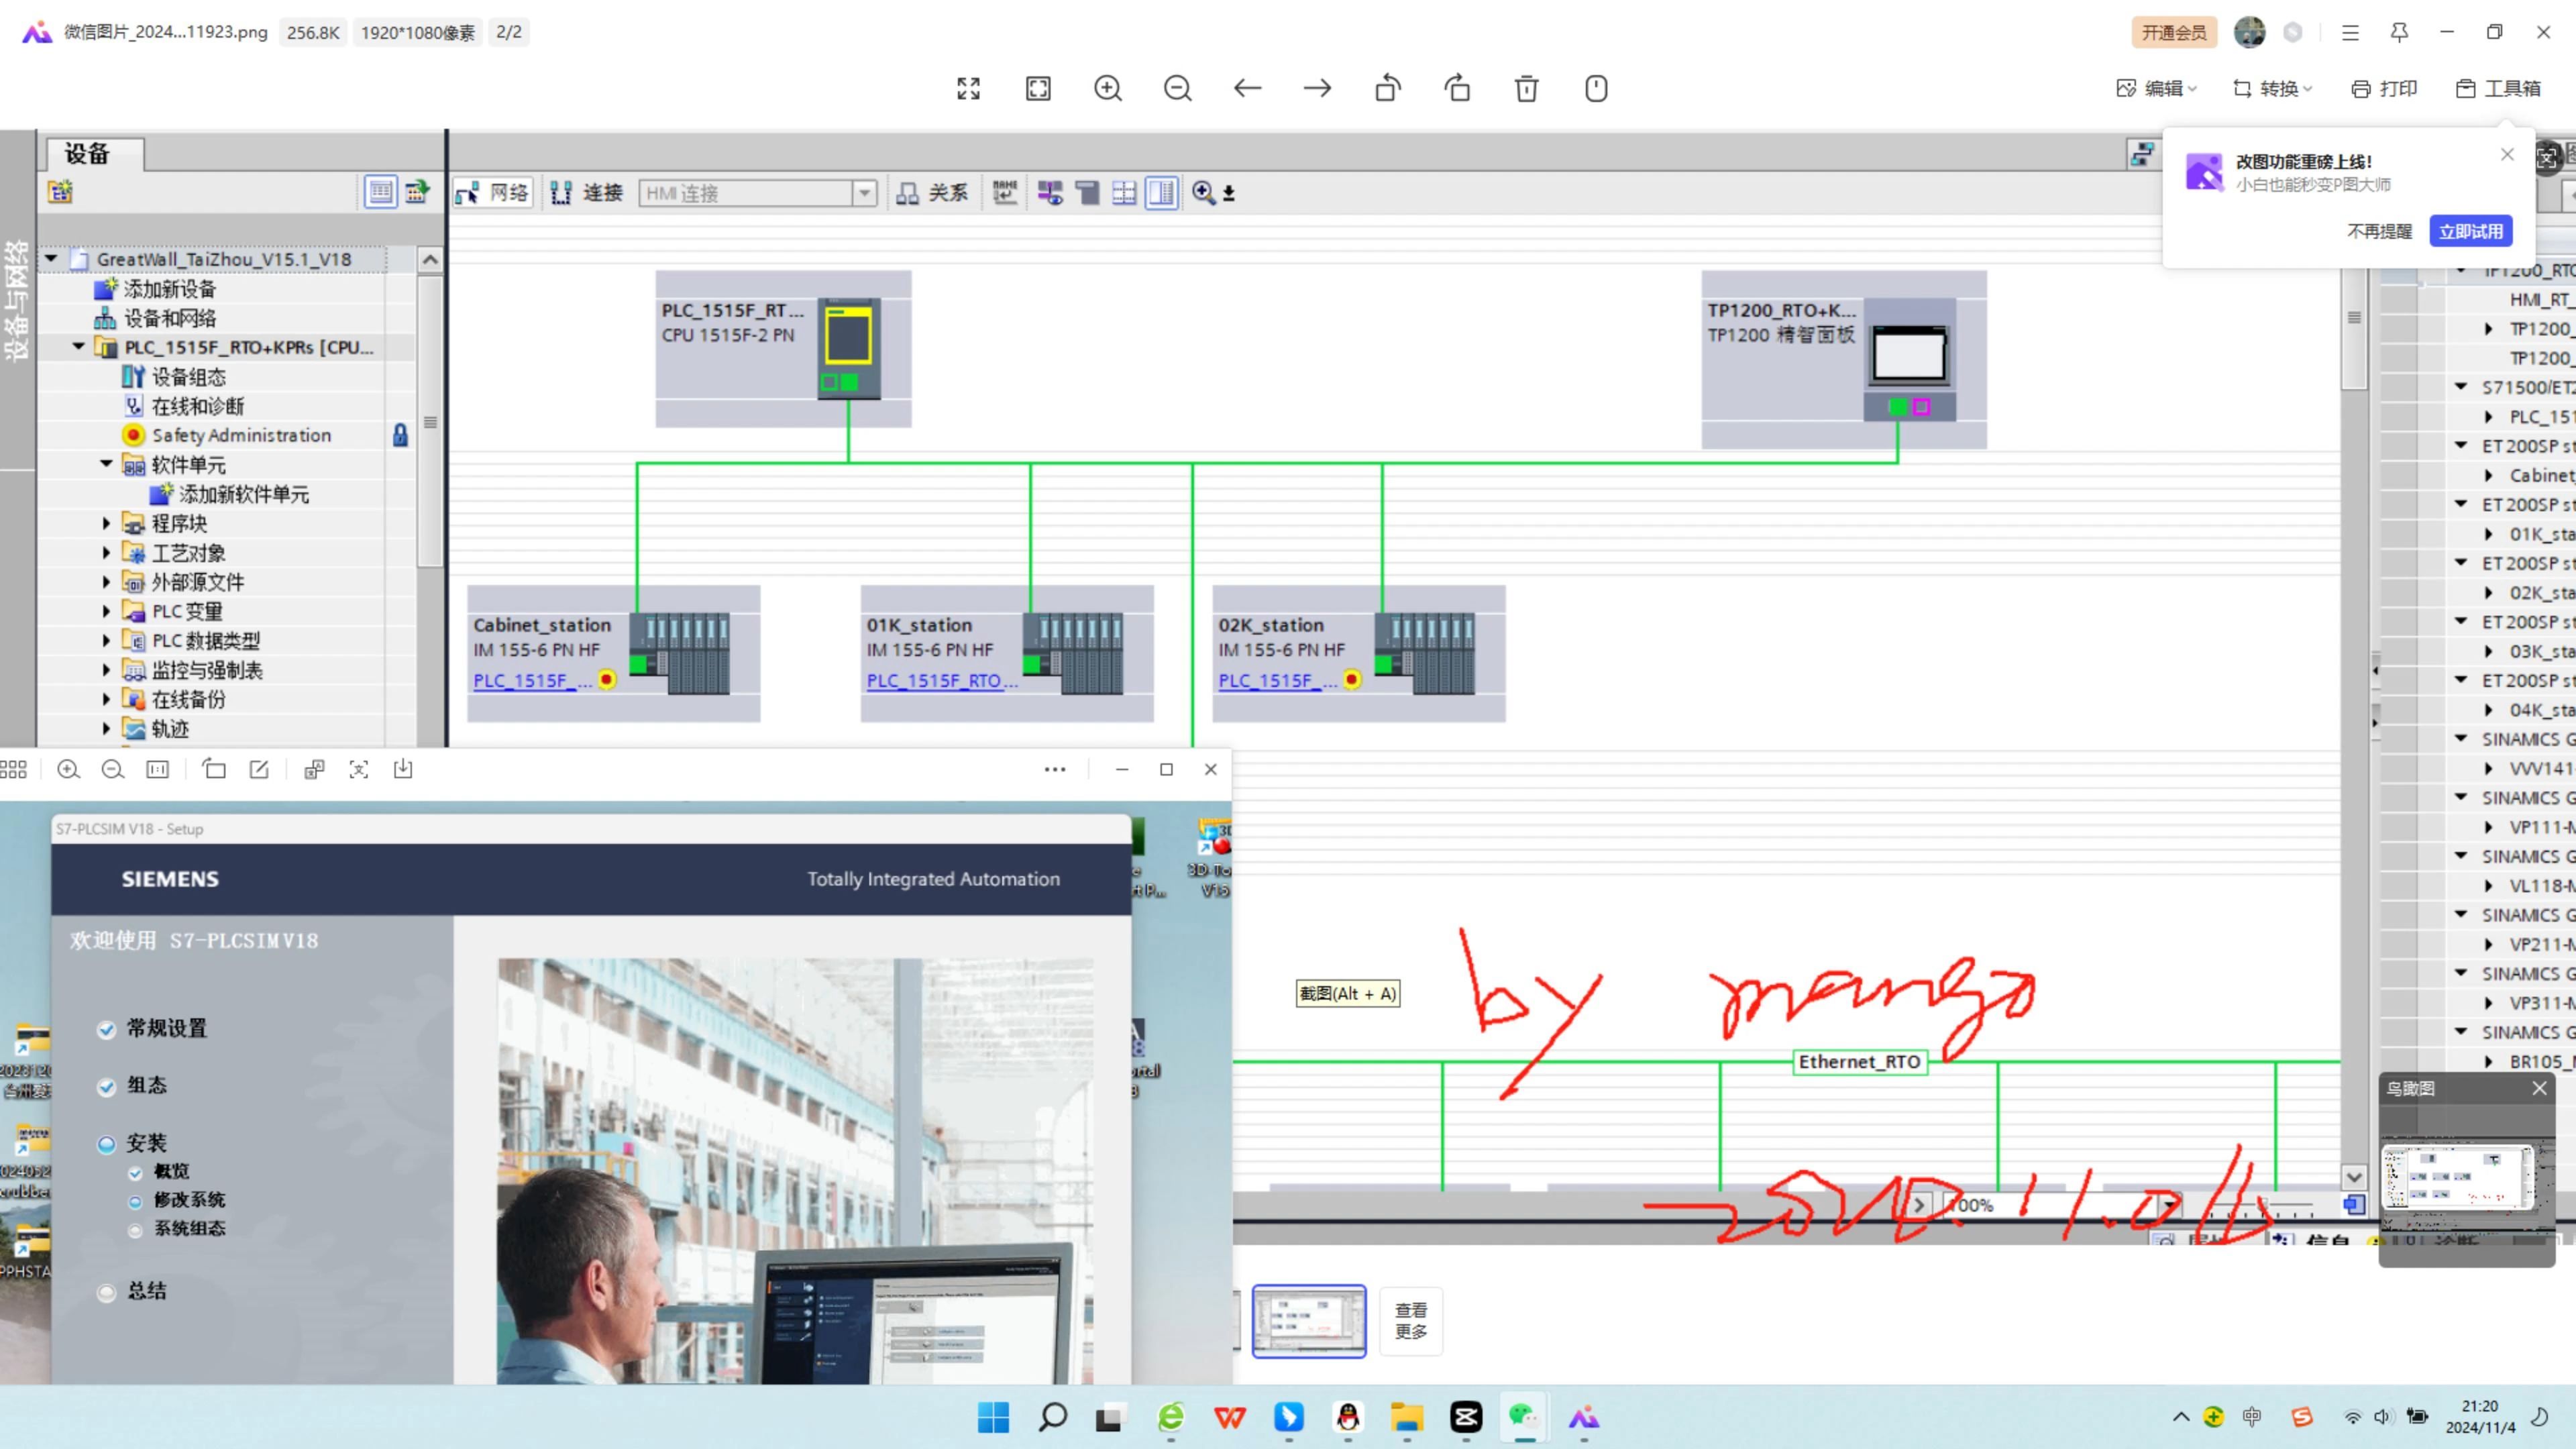This screenshot has width=2576, height=1449.
Task: Select 添加新设备 in the project tree
Action: (156, 288)
